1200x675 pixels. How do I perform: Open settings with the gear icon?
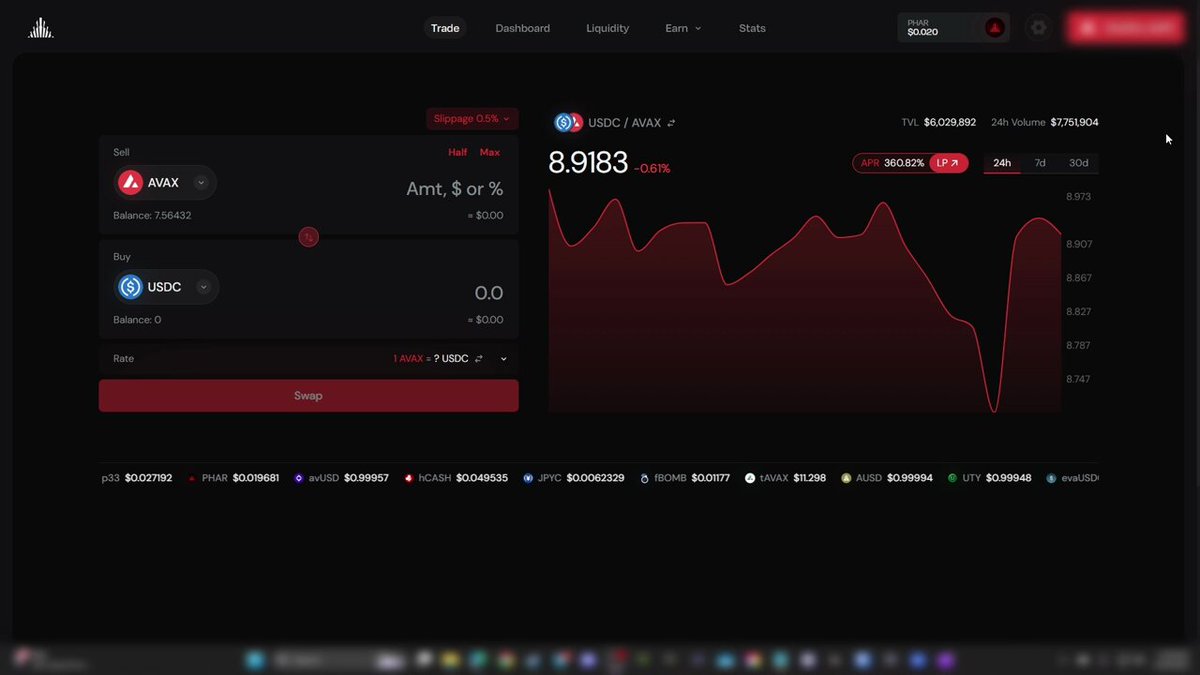pos(1039,28)
